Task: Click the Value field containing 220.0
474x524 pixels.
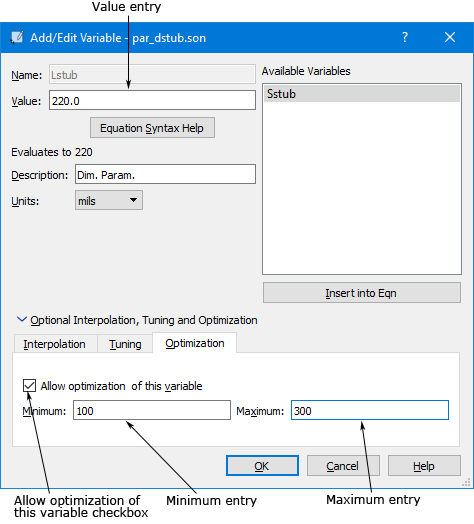Action: (x=152, y=100)
